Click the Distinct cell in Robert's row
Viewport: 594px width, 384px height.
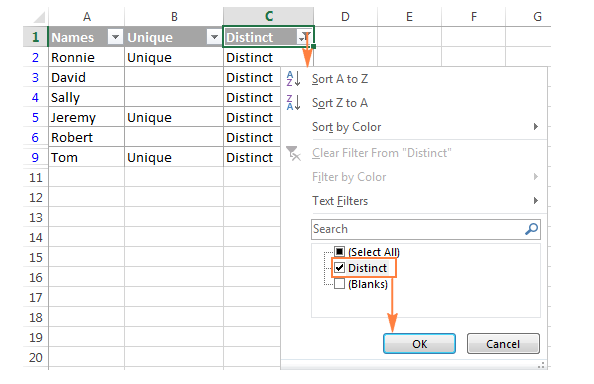[252, 137]
